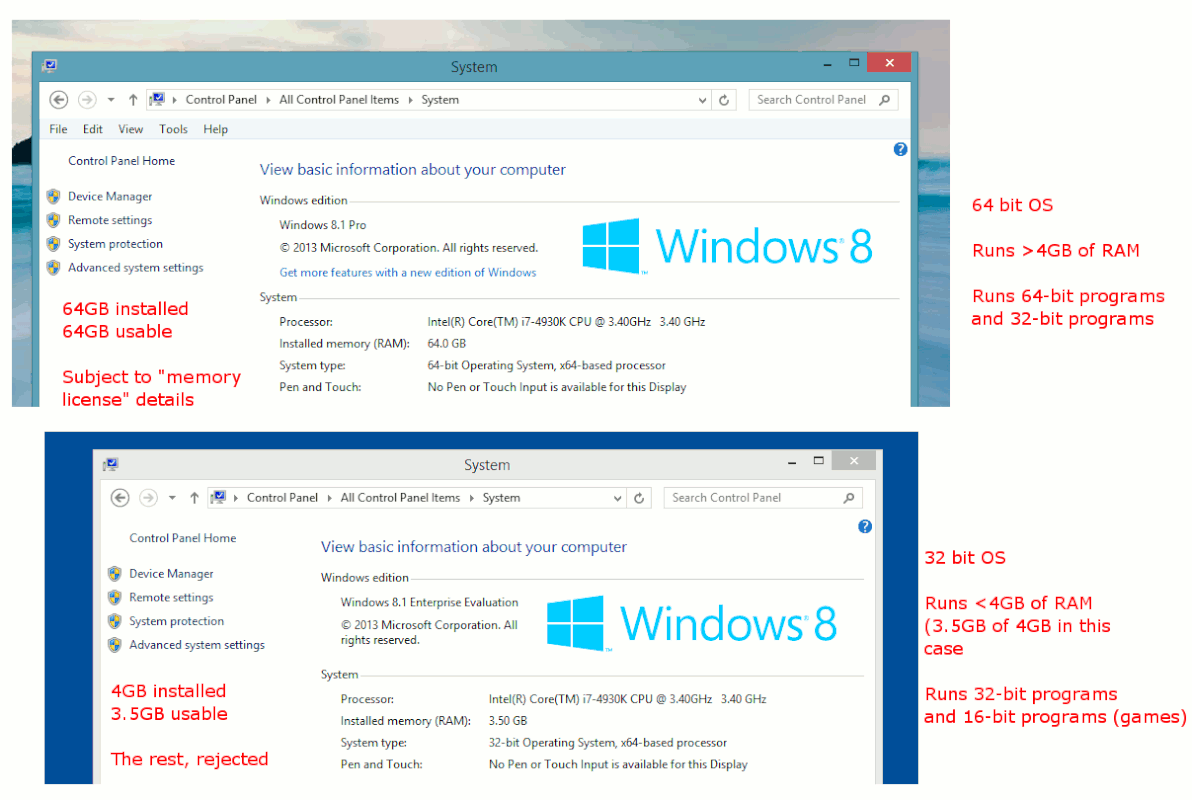Select Control Panel breadcrumb in top window
Screen dimensions: 1192x800
coord(221,100)
